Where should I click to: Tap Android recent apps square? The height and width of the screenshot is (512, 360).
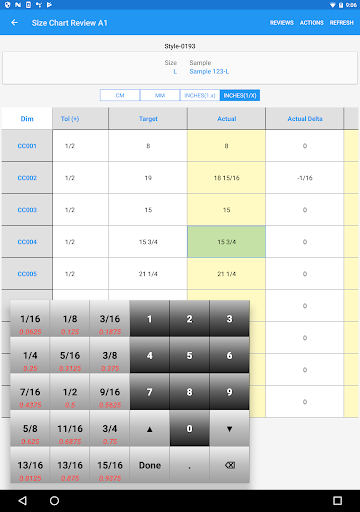pos(337,501)
